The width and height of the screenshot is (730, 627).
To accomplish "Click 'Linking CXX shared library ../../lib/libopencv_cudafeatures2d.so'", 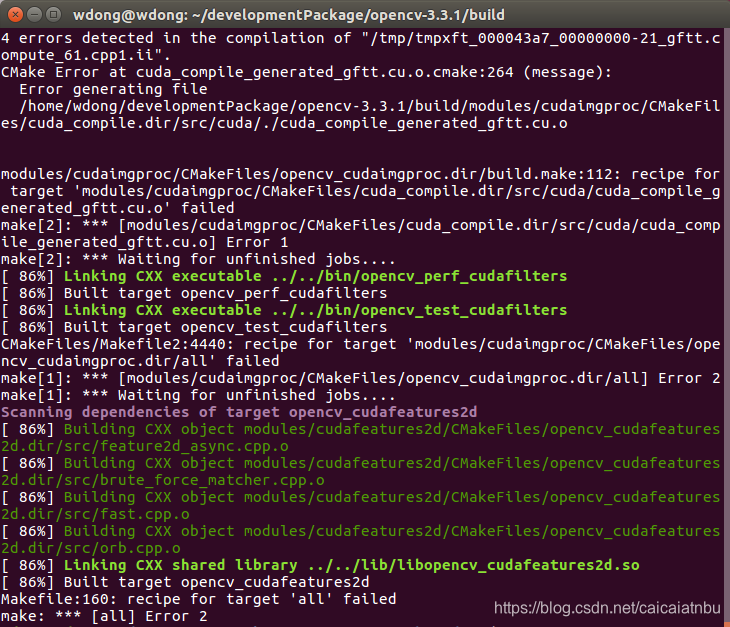I will tap(351, 565).
